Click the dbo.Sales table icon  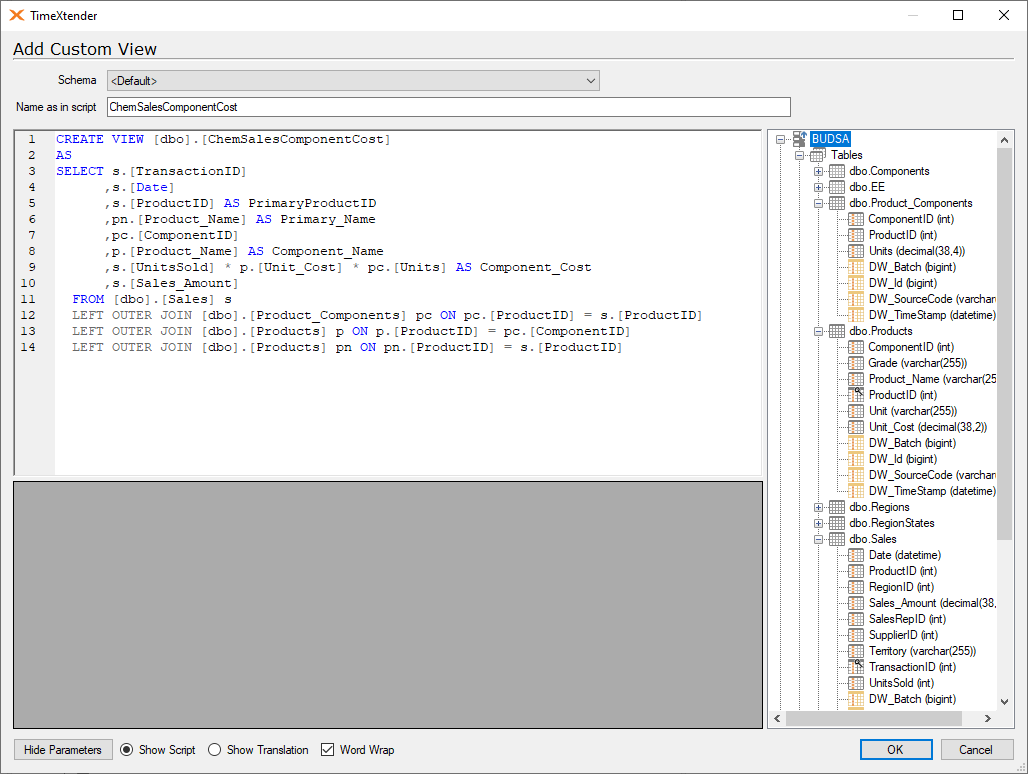click(837, 539)
